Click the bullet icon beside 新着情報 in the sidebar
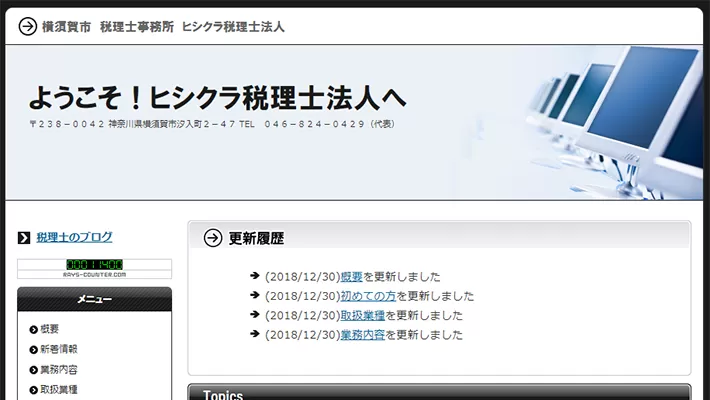The width and height of the screenshot is (710, 400). click(33, 349)
